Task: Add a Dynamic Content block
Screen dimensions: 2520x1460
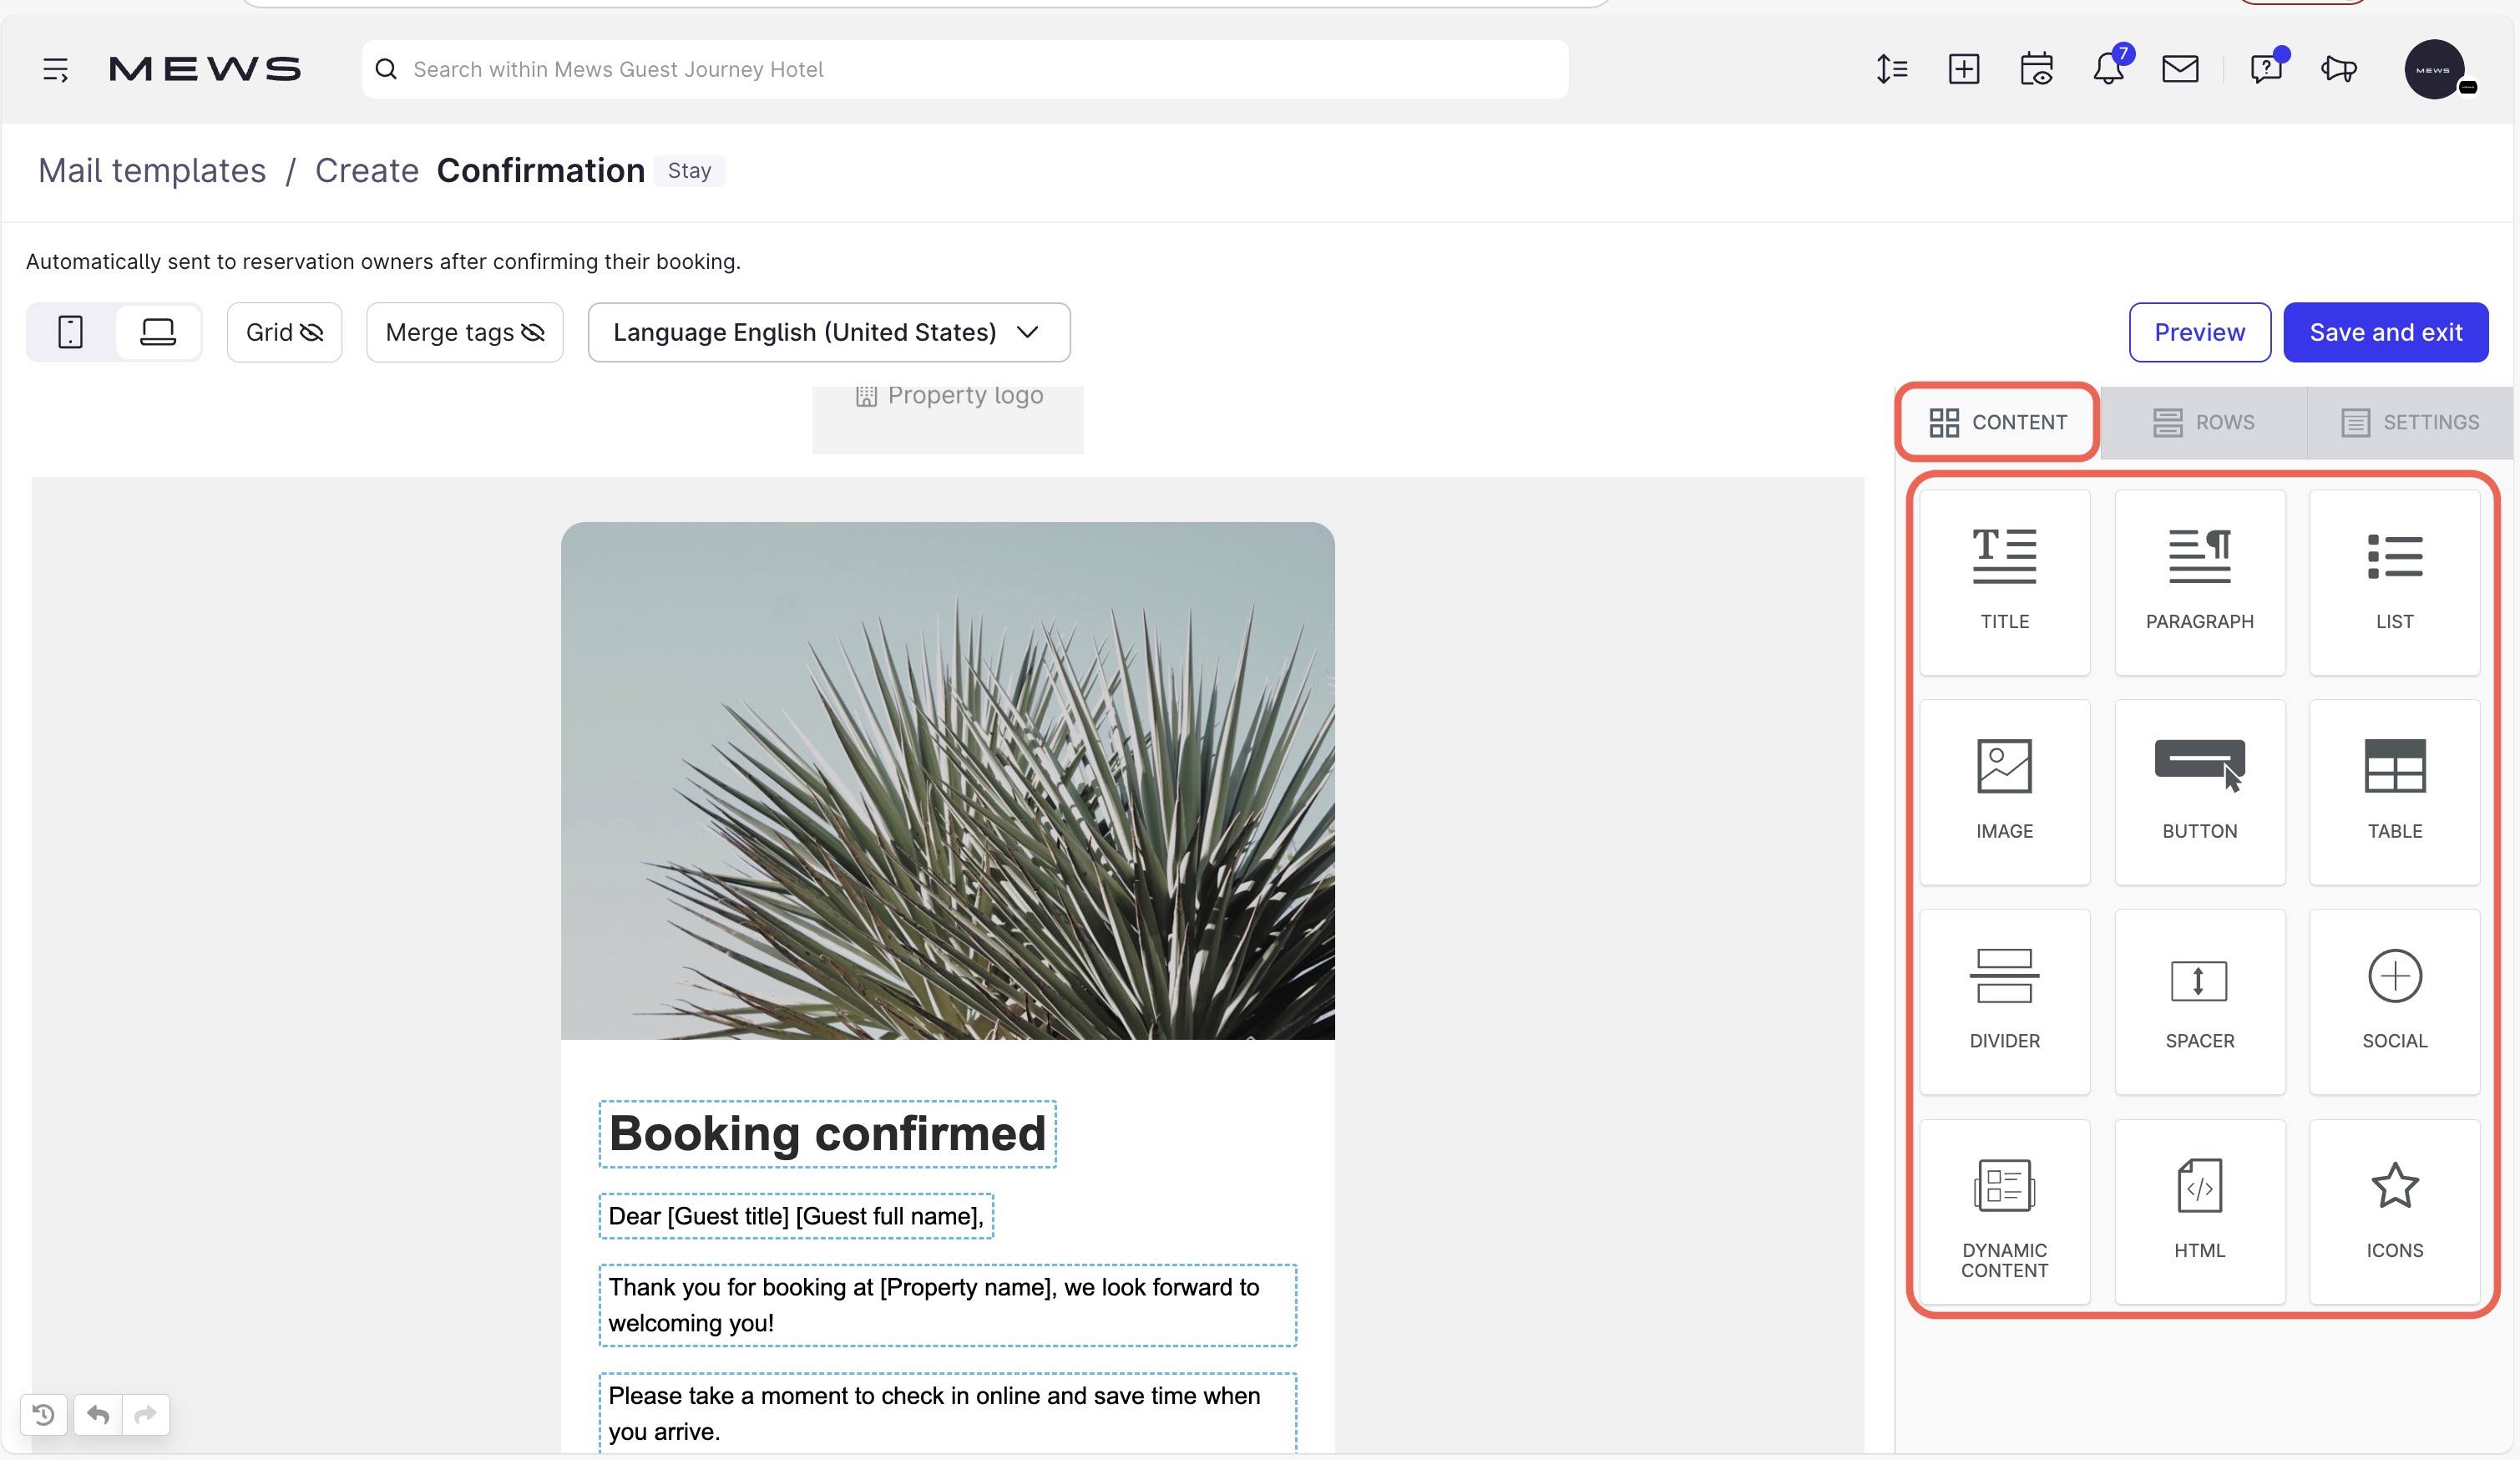Action: (2004, 1212)
